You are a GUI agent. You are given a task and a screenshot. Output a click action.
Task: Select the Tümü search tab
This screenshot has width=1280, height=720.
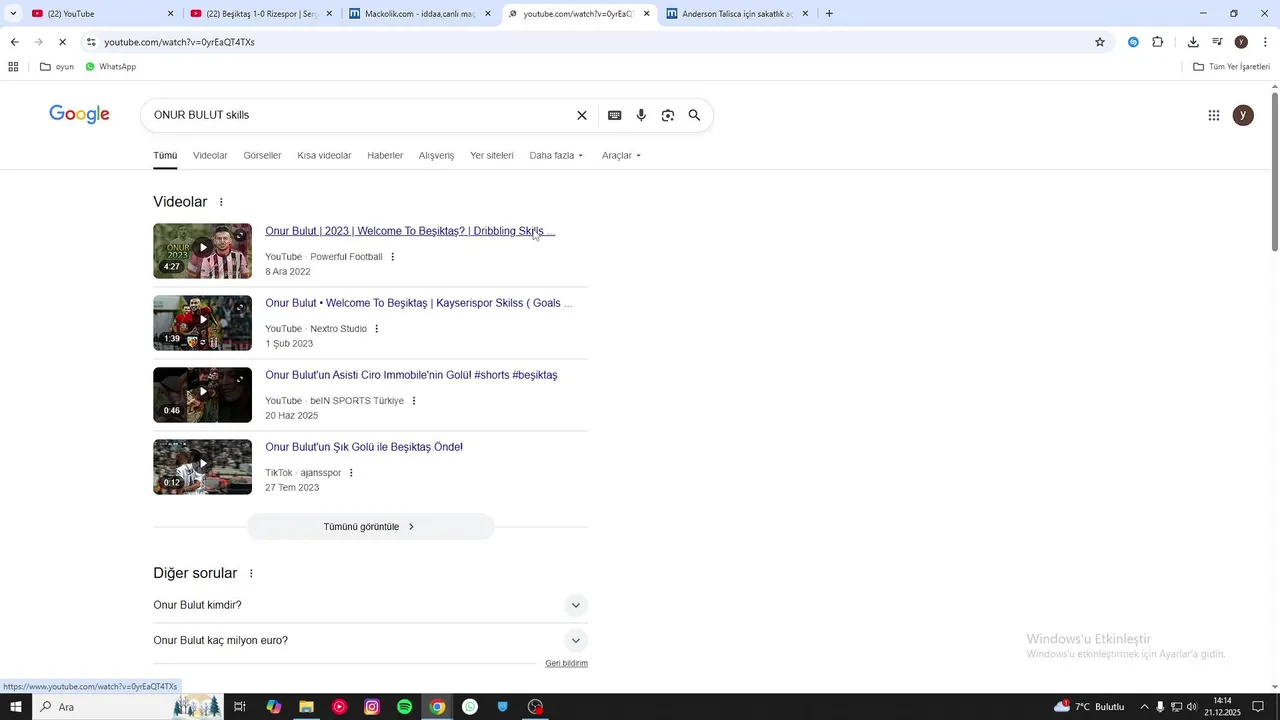tap(165, 156)
